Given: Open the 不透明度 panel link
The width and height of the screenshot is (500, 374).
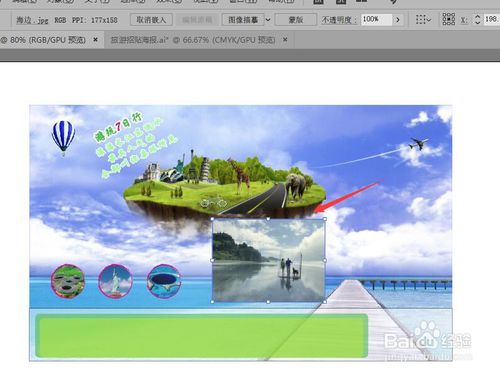Looking at the screenshot, I should coord(338,20).
